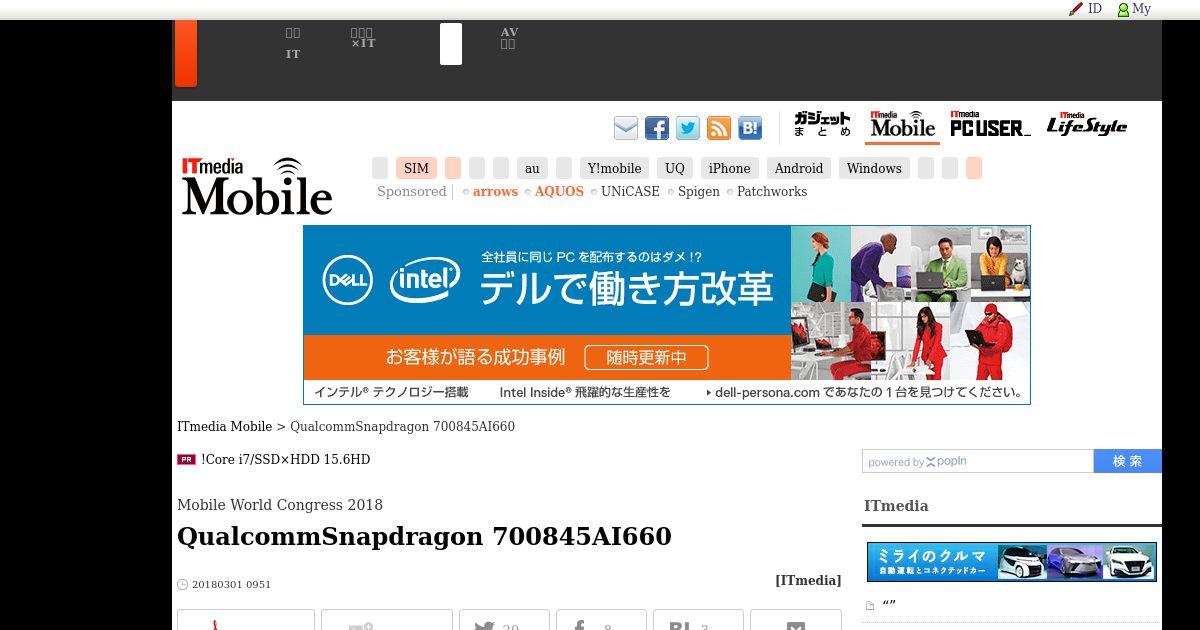1200x630 pixels.
Task: Click the email envelope share icon
Action: point(626,128)
